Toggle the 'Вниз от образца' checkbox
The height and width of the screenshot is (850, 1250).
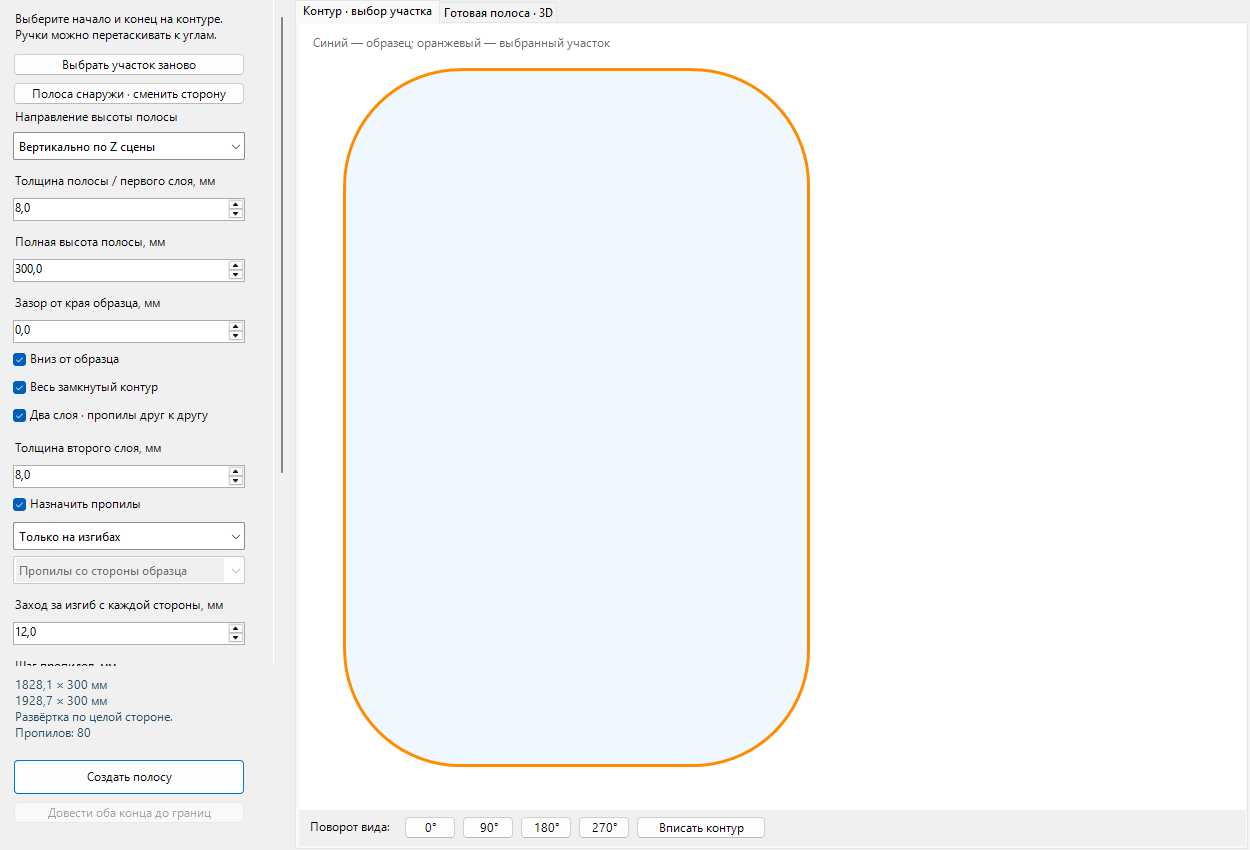coord(20,359)
